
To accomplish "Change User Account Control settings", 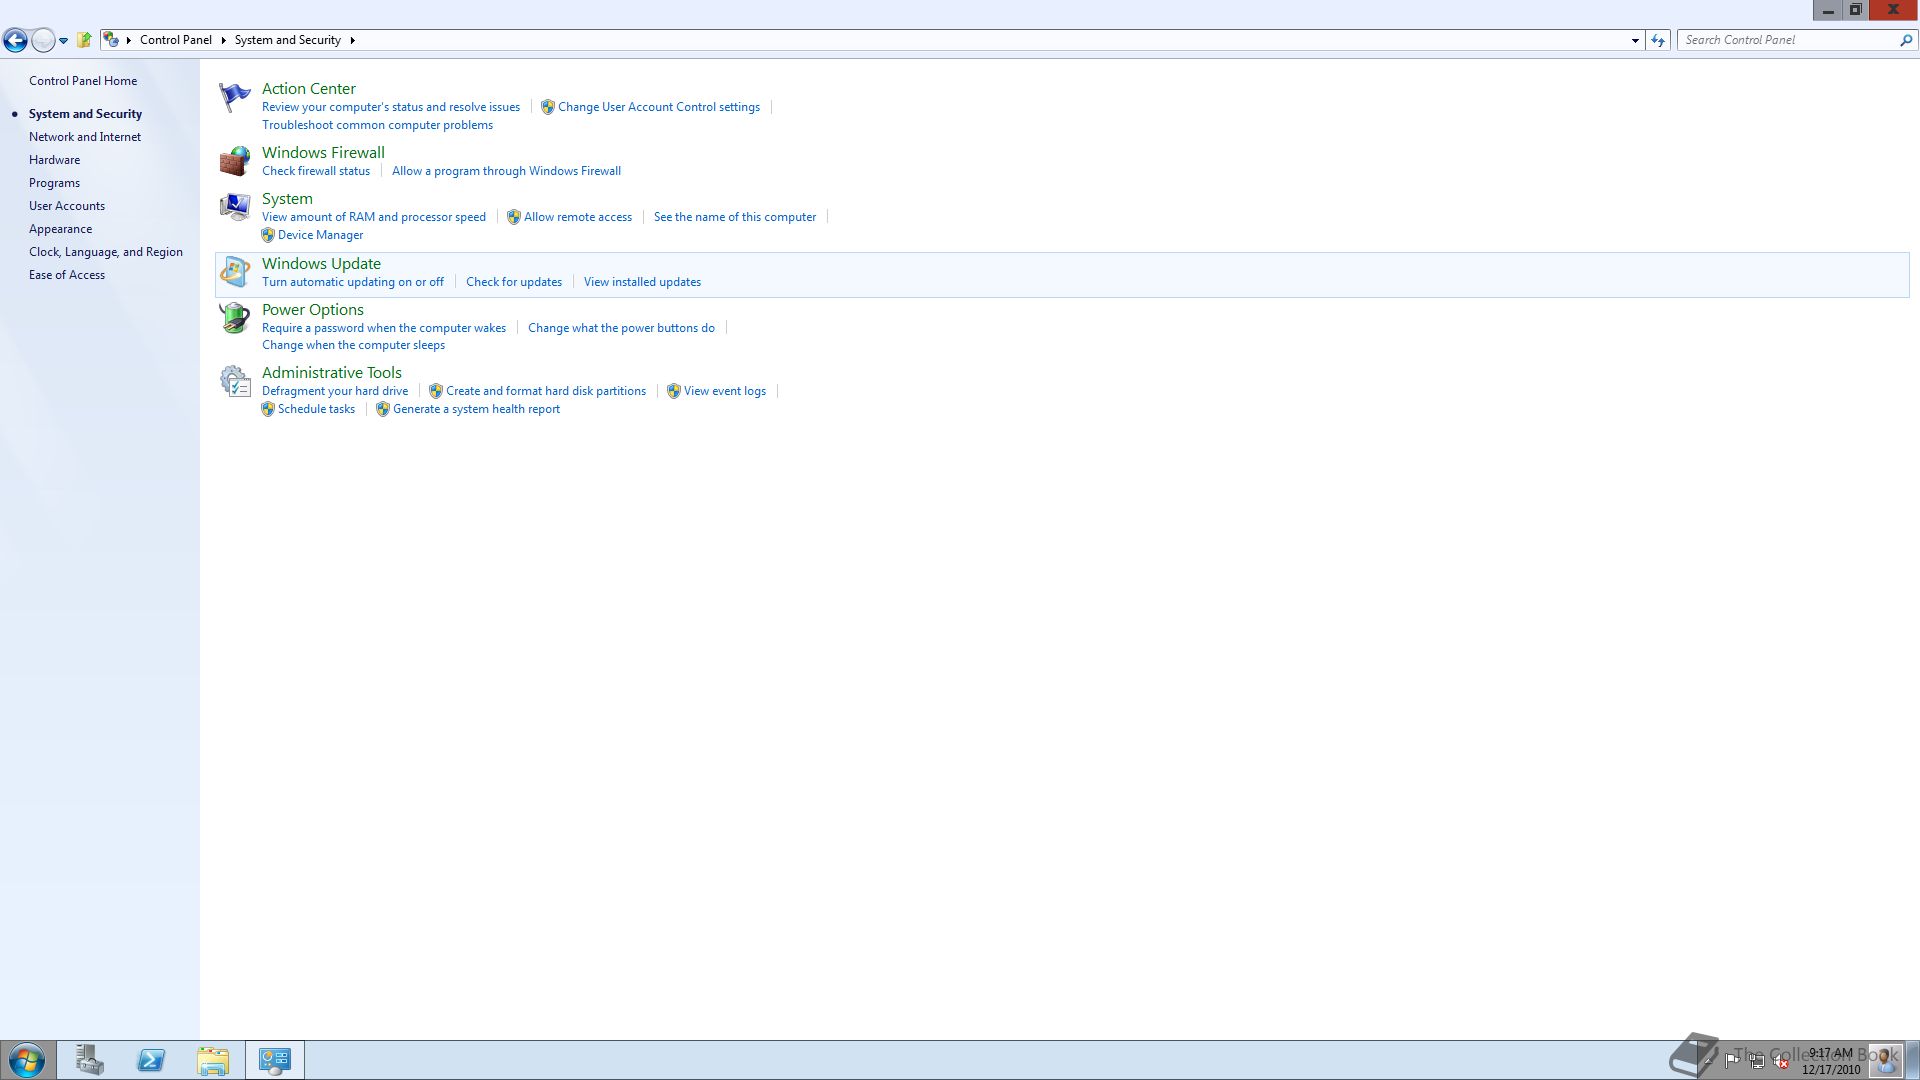I will 659,107.
